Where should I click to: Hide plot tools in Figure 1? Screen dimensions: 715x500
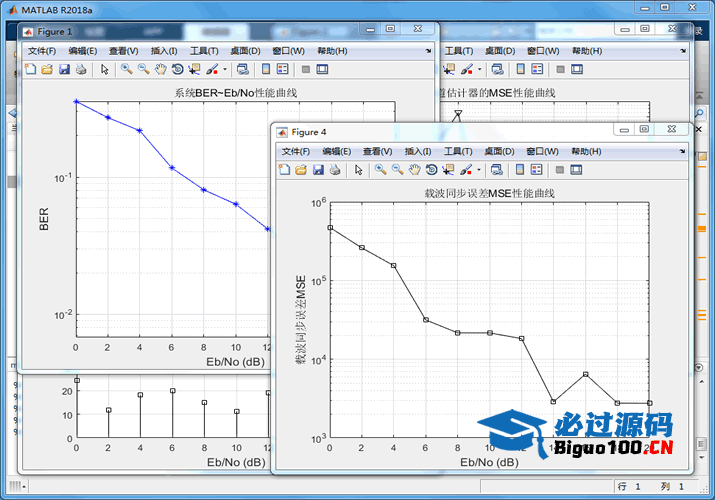pyautogui.click(x=306, y=69)
